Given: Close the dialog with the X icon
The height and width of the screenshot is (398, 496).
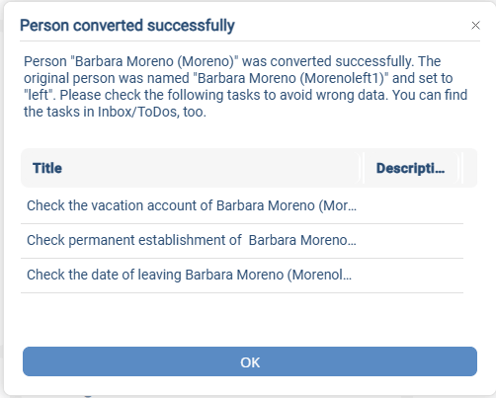Looking at the screenshot, I should [x=475, y=26].
